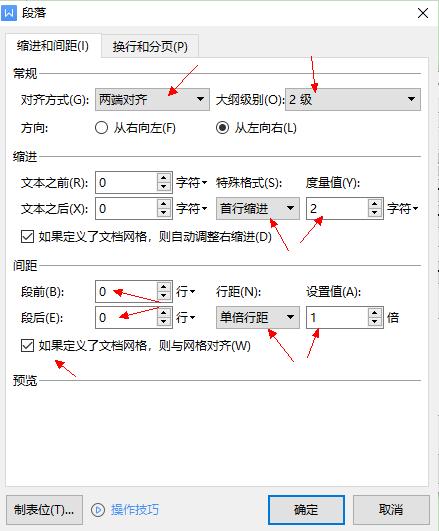Open the 行 unit dropdown for 段前
This screenshot has height=531, width=439.
tap(185, 292)
